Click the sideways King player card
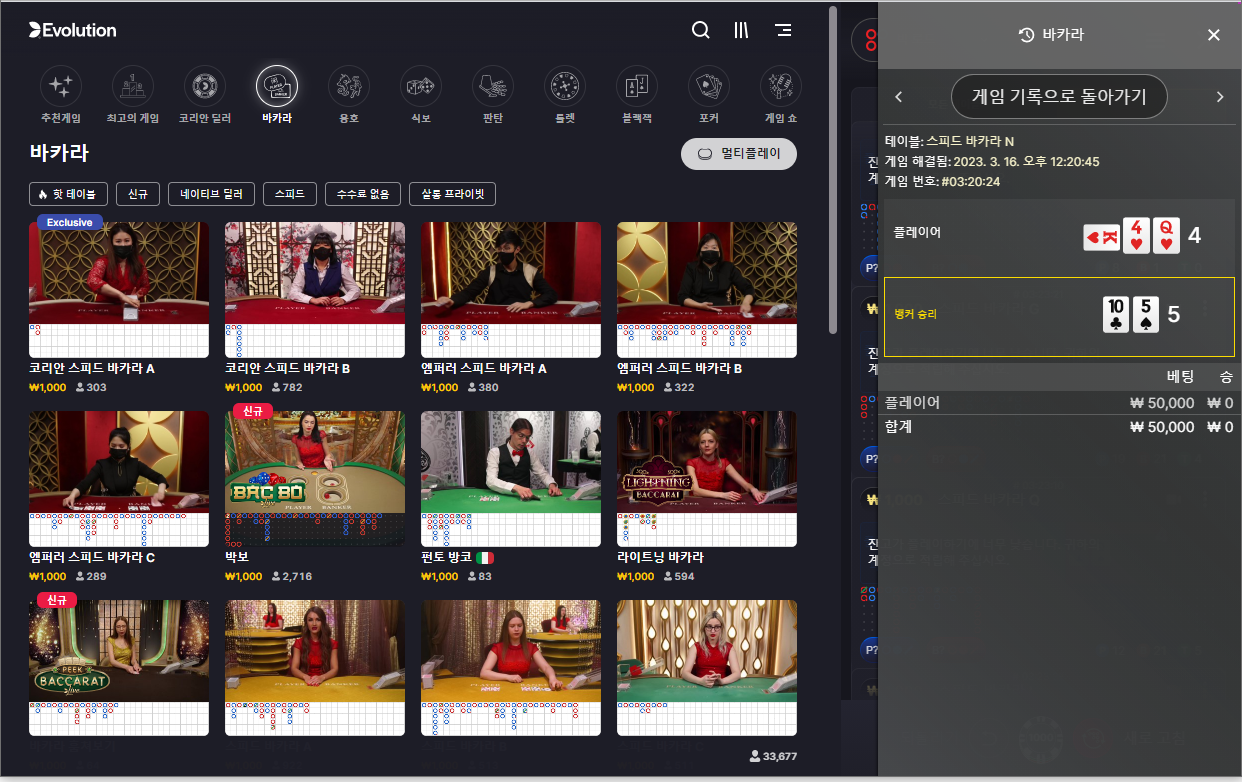Image resolution: width=1242 pixels, height=782 pixels. [x=1102, y=238]
